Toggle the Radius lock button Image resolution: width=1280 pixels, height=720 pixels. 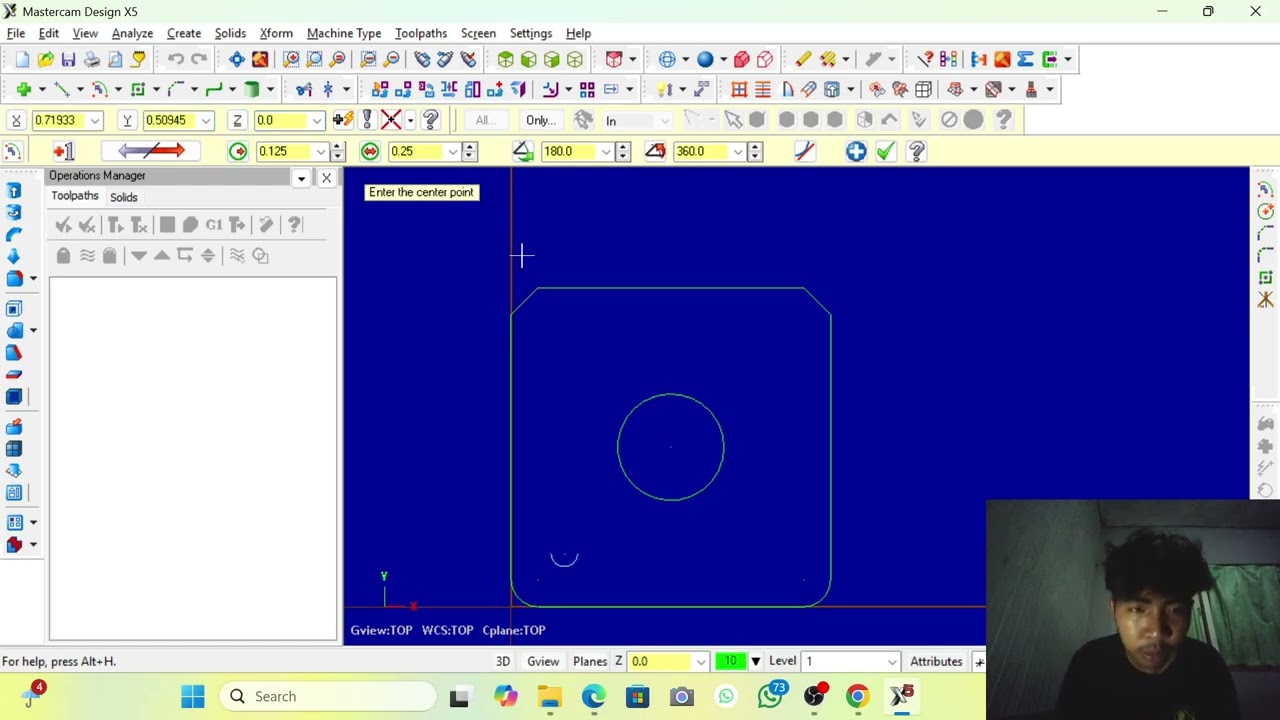pos(238,151)
